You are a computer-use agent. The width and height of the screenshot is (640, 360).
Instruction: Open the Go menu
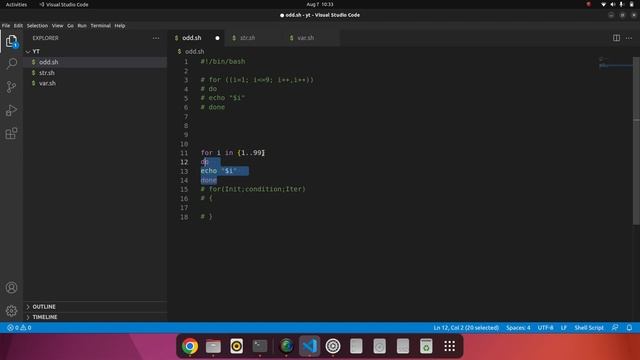[70, 26]
